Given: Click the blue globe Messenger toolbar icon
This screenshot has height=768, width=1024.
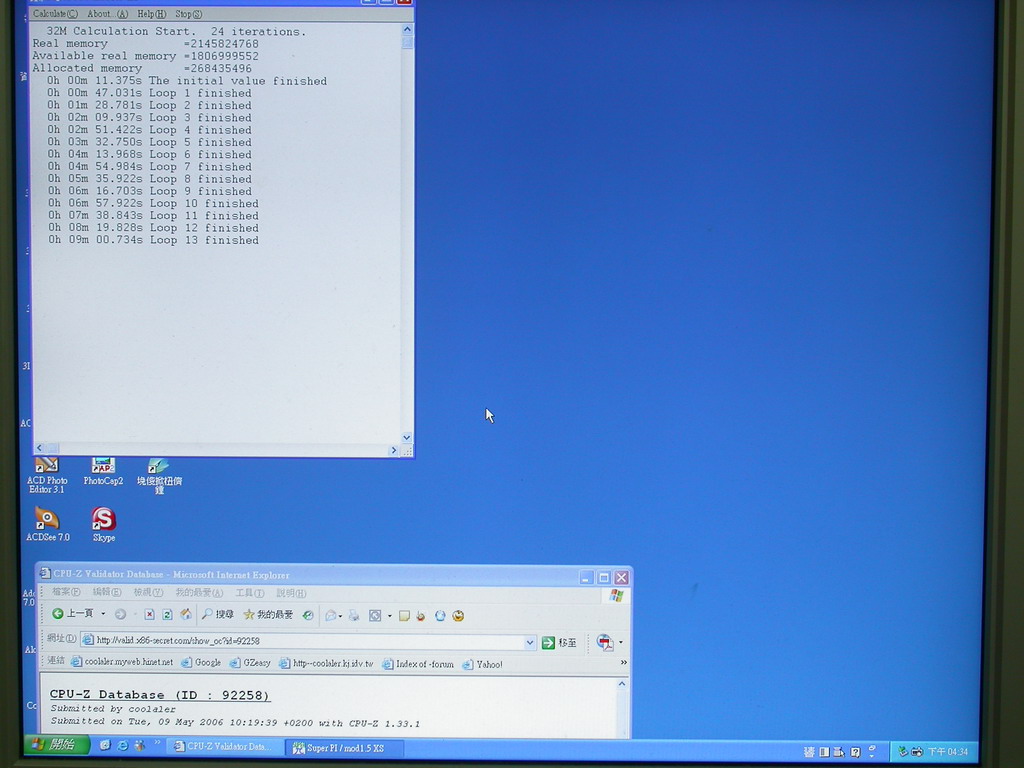Looking at the screenshot, I should point(440,616).
